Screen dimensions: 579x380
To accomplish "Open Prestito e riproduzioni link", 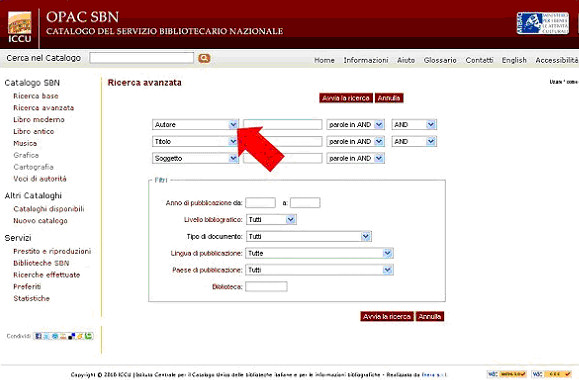I will [x=52, y=251].
